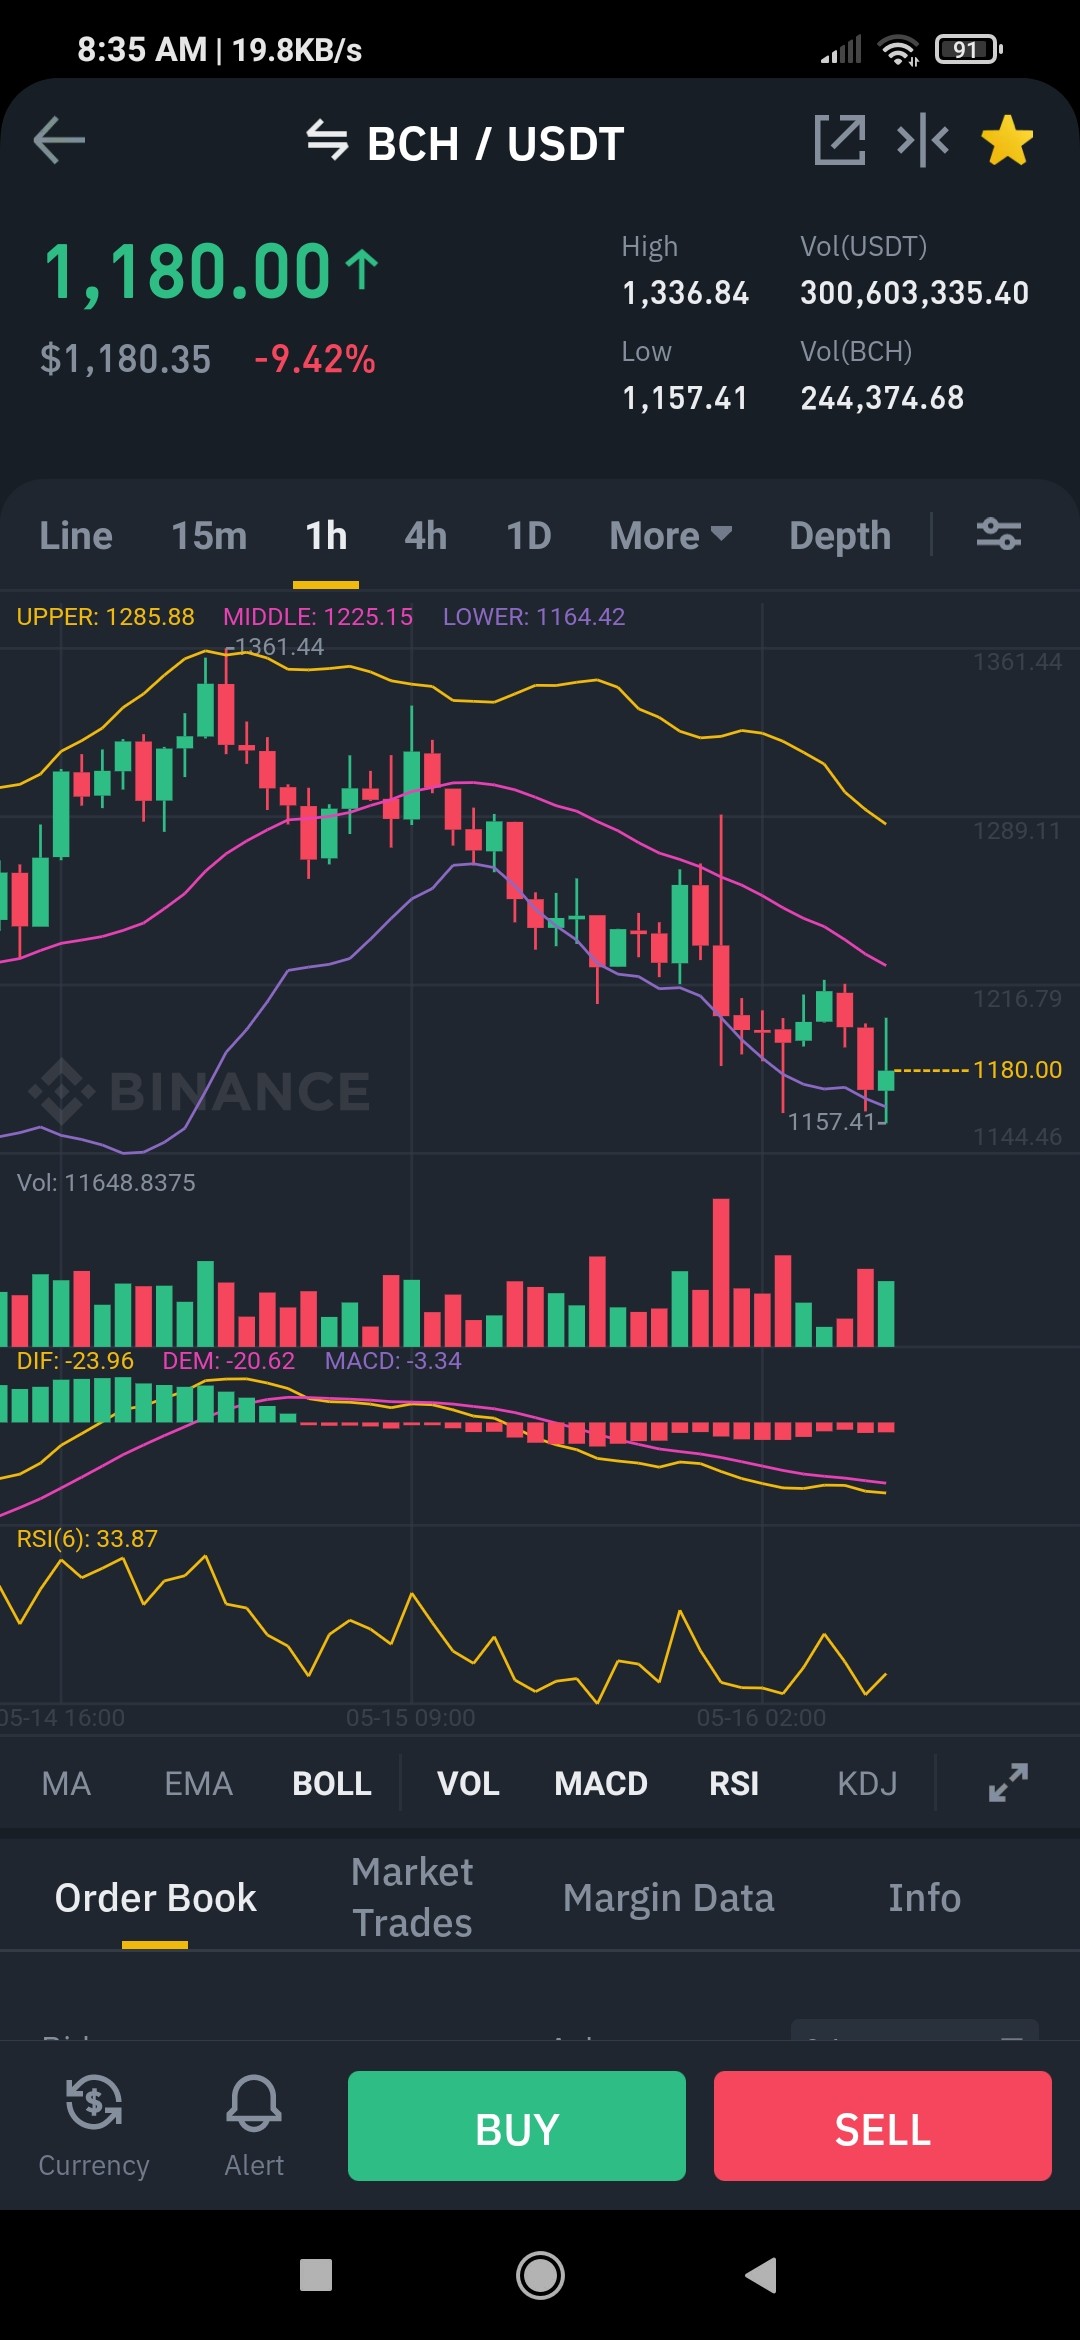Image resolution: width=1080 pixels, height=2340 pixels.
Task: Go back using the left arrow icon
Action: (x=59, y=140)
